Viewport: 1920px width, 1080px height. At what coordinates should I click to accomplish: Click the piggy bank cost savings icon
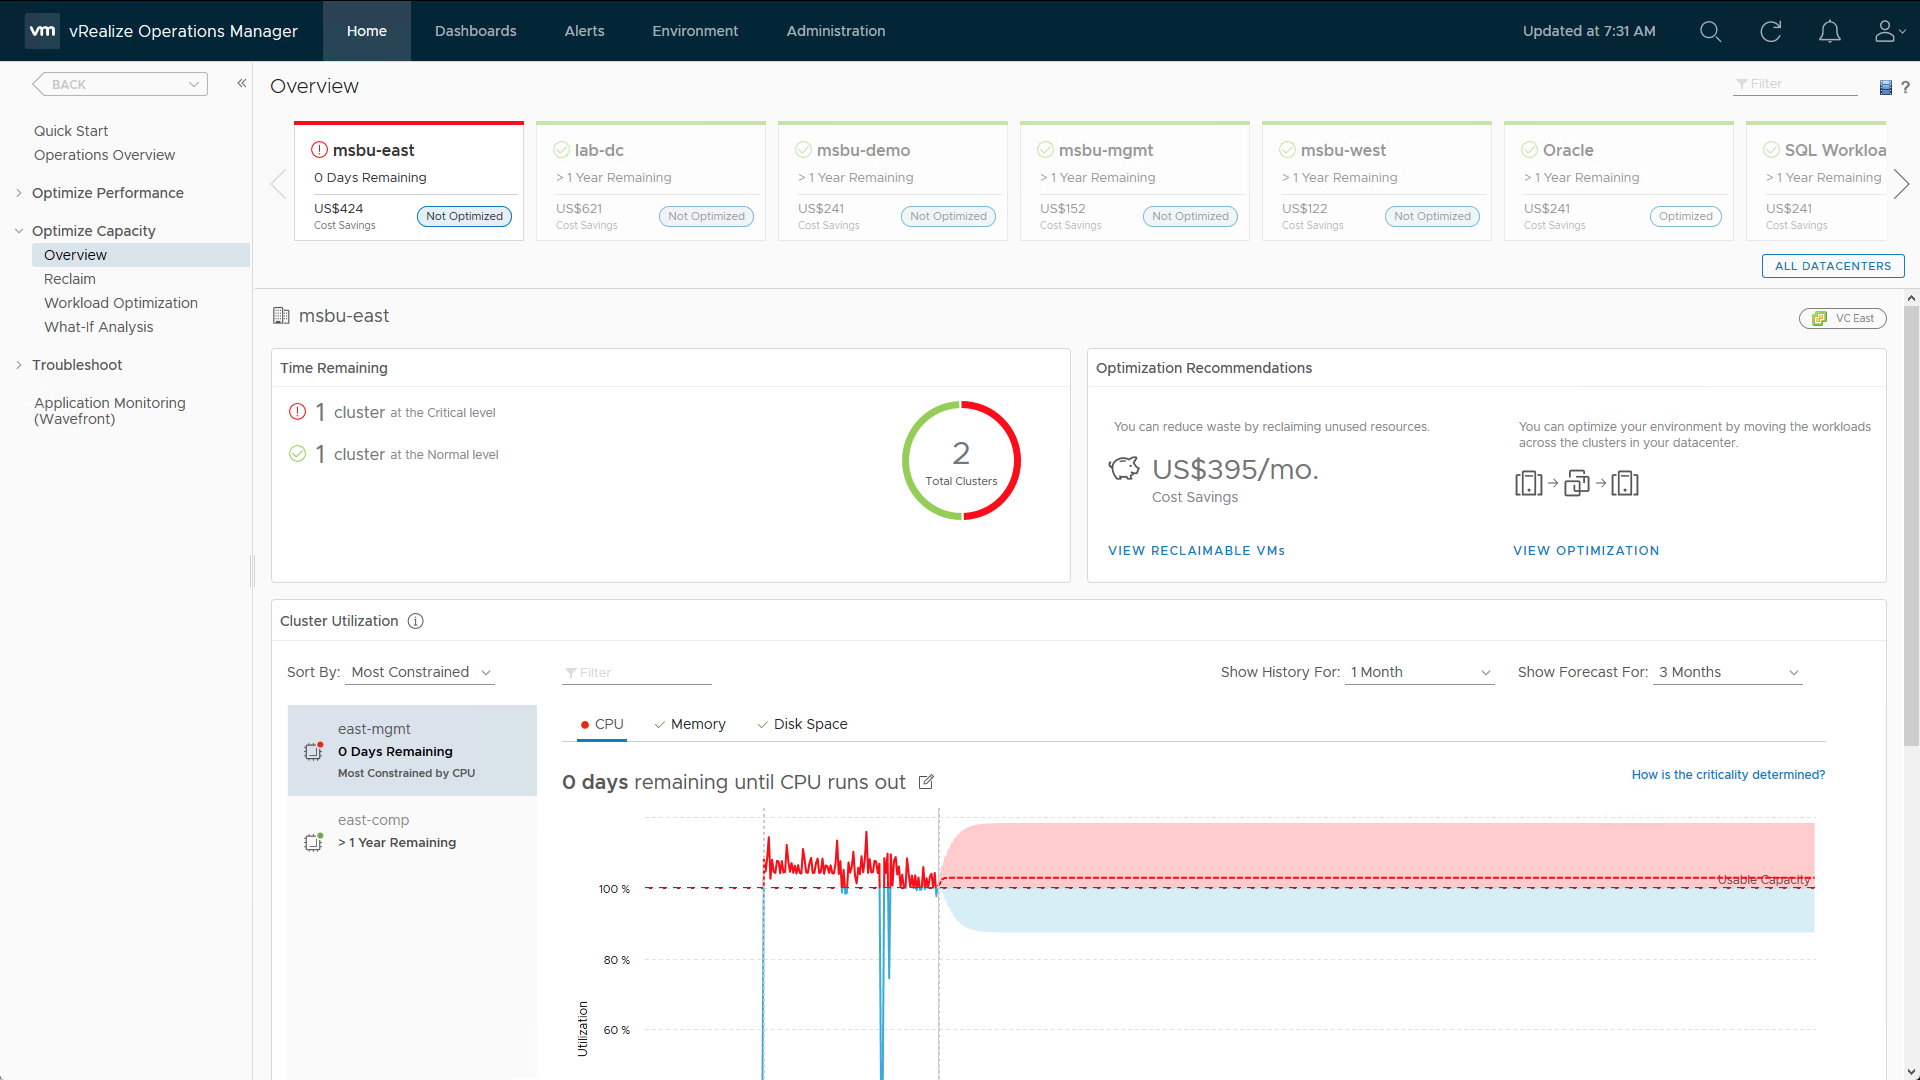coord(1124,468)
